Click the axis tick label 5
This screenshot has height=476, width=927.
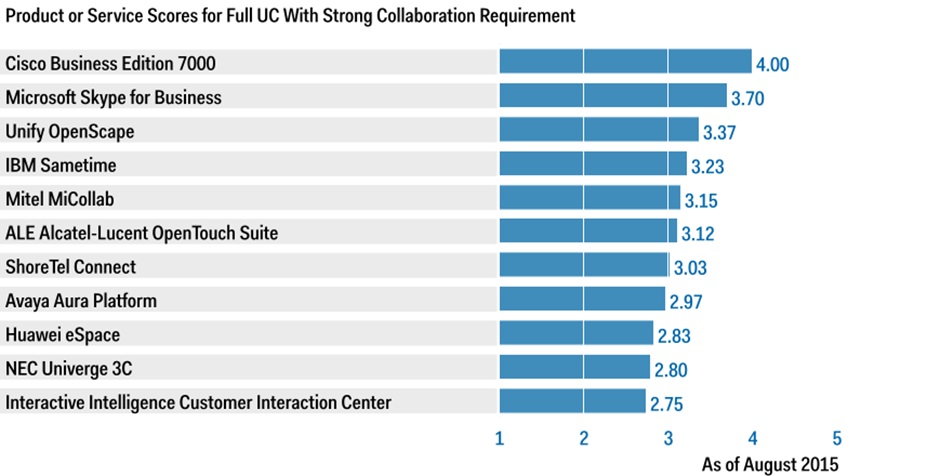pos(837,437)
